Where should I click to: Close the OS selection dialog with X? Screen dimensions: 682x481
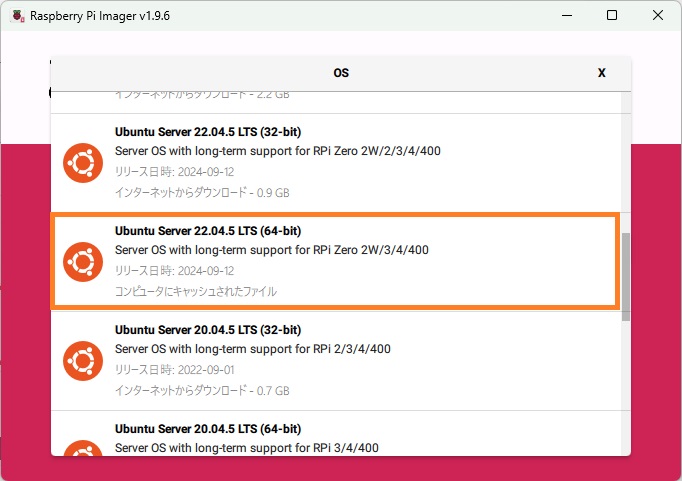[601, 73]
